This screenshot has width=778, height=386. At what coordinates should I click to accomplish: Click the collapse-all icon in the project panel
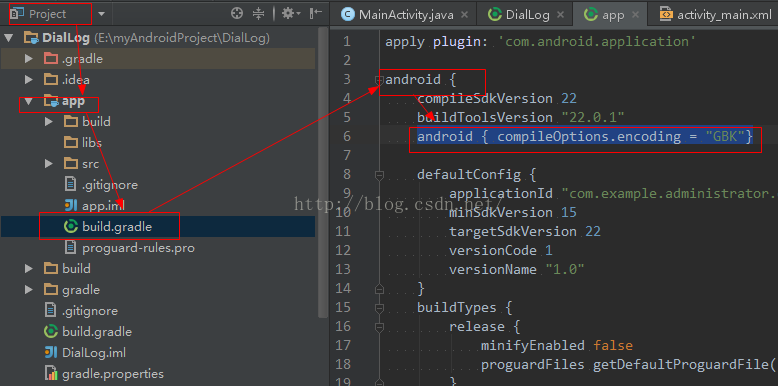pos(259,13)
